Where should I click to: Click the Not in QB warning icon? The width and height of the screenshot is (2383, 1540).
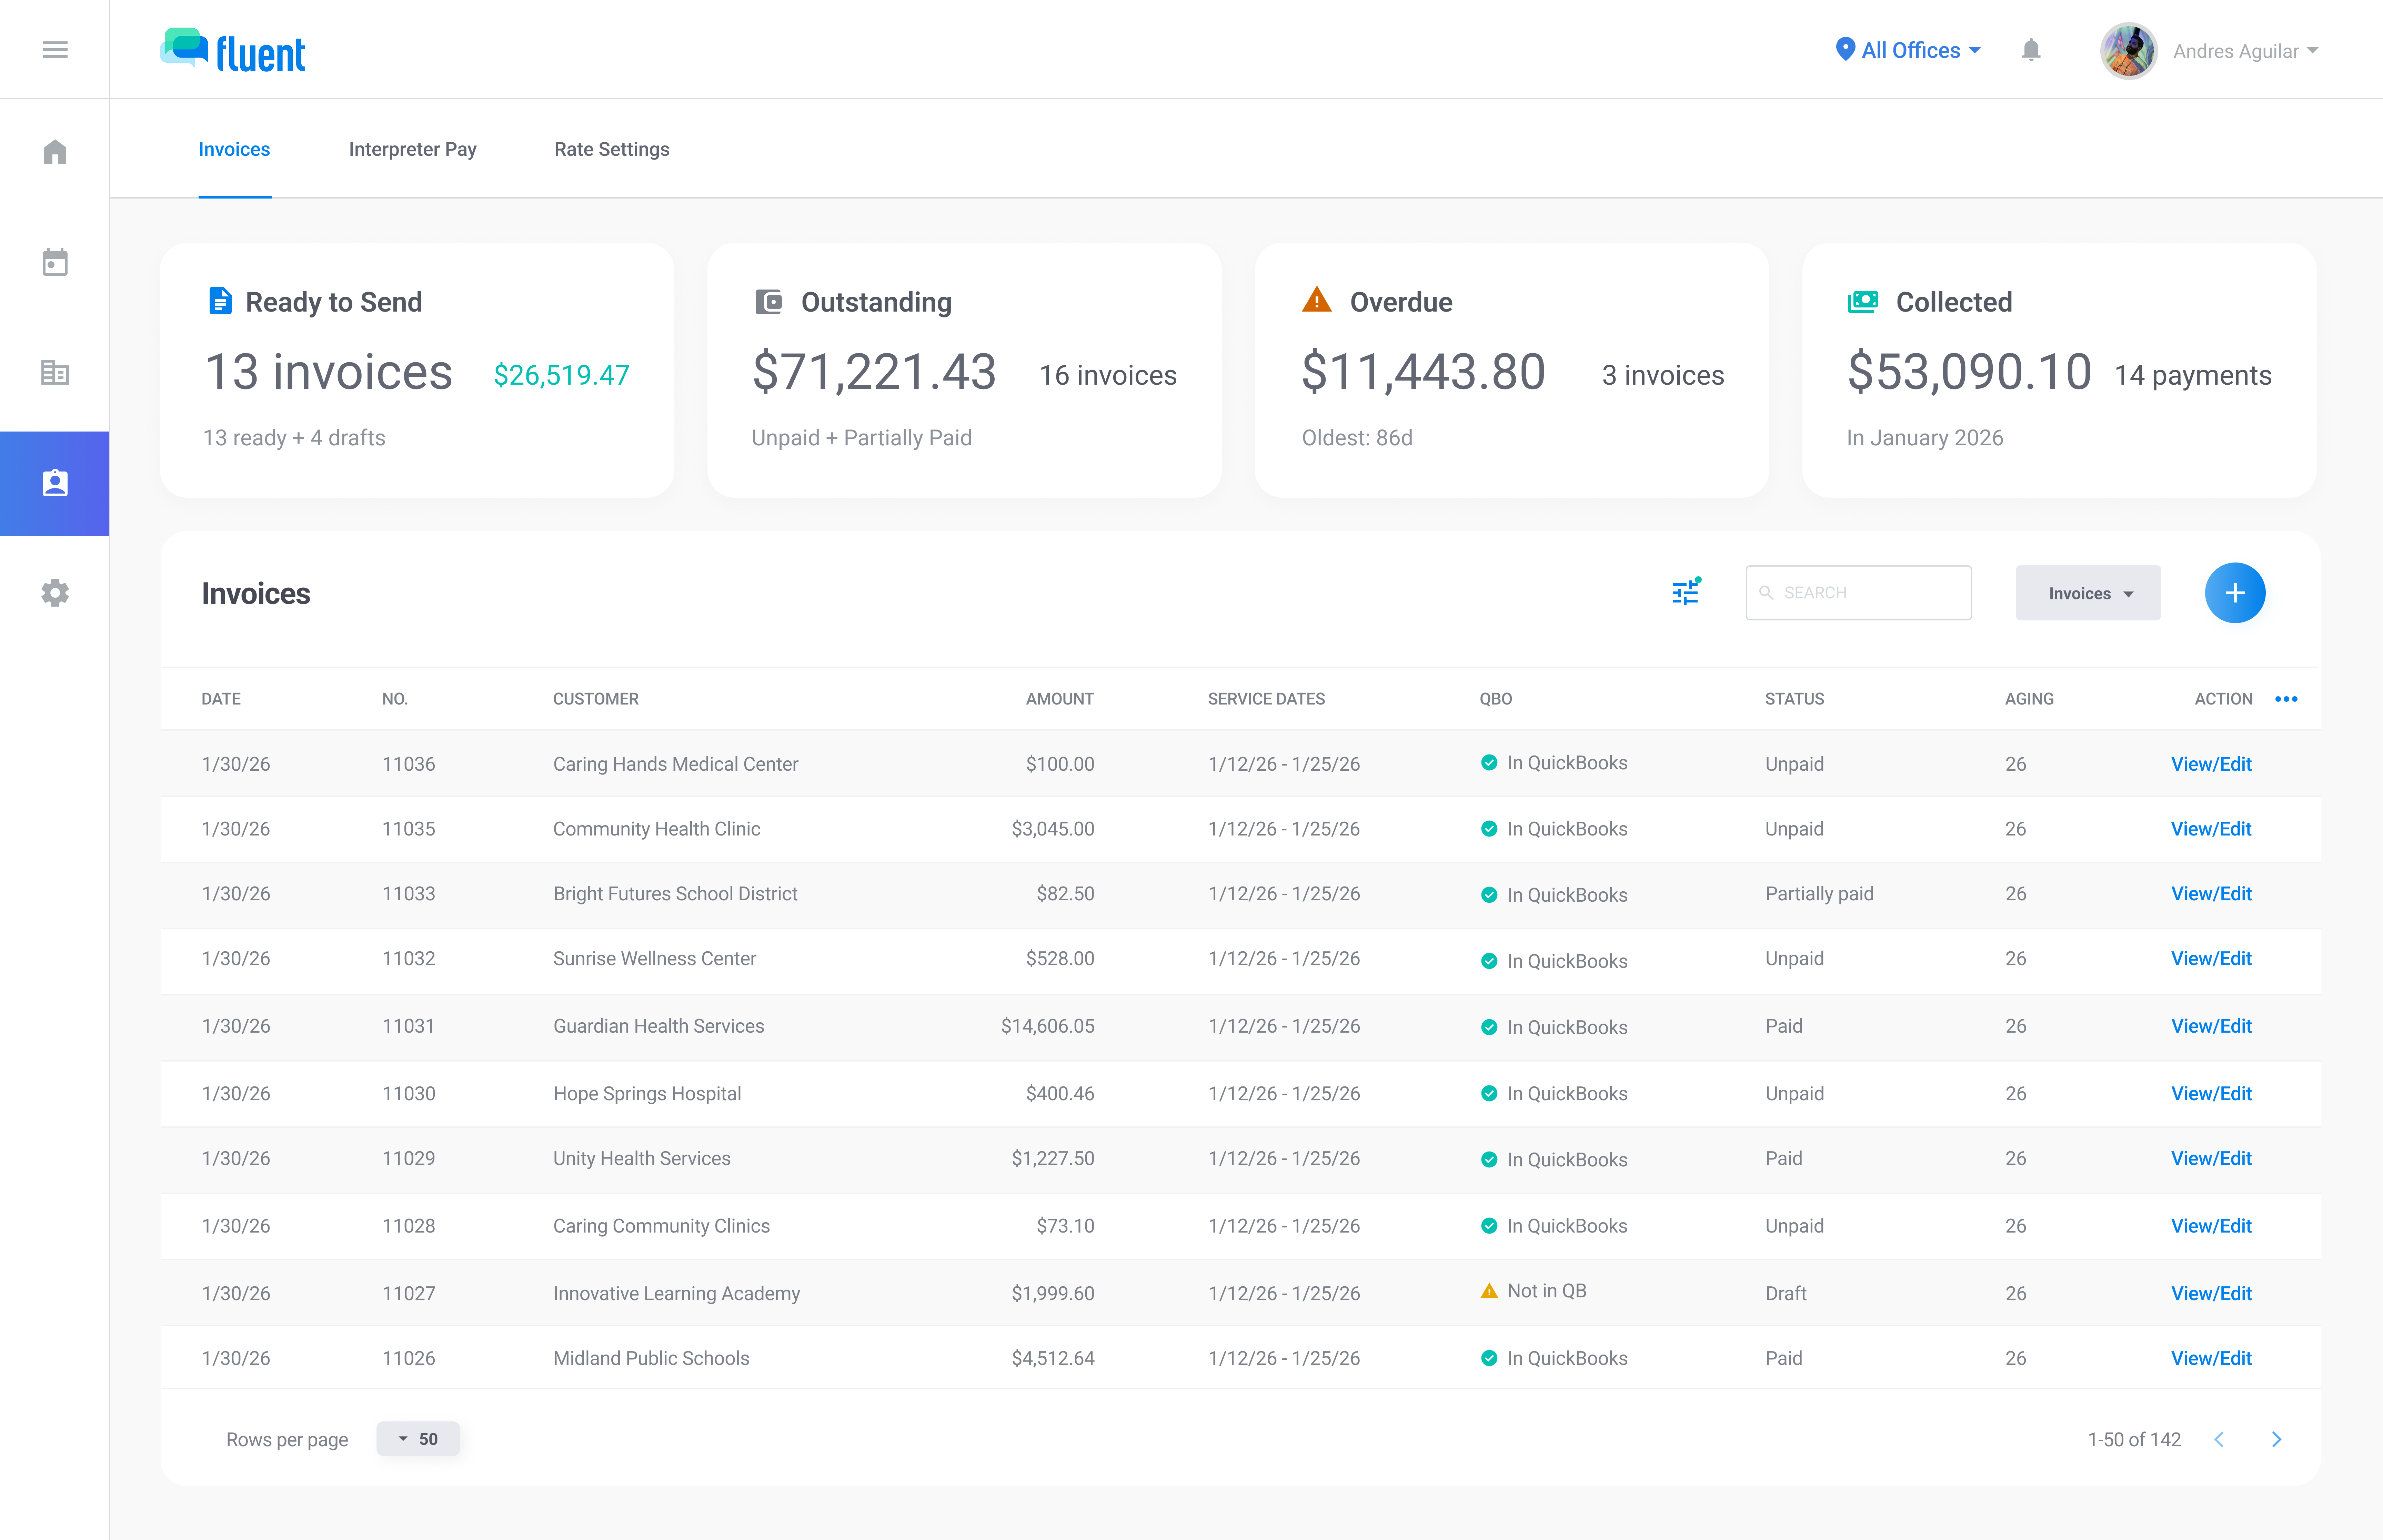click(x=1489, y=1291)
